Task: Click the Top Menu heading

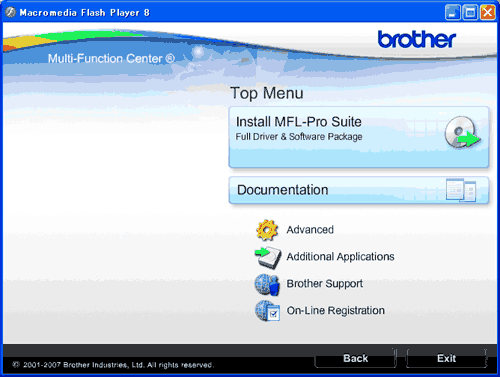Action: tap(267, 93)
